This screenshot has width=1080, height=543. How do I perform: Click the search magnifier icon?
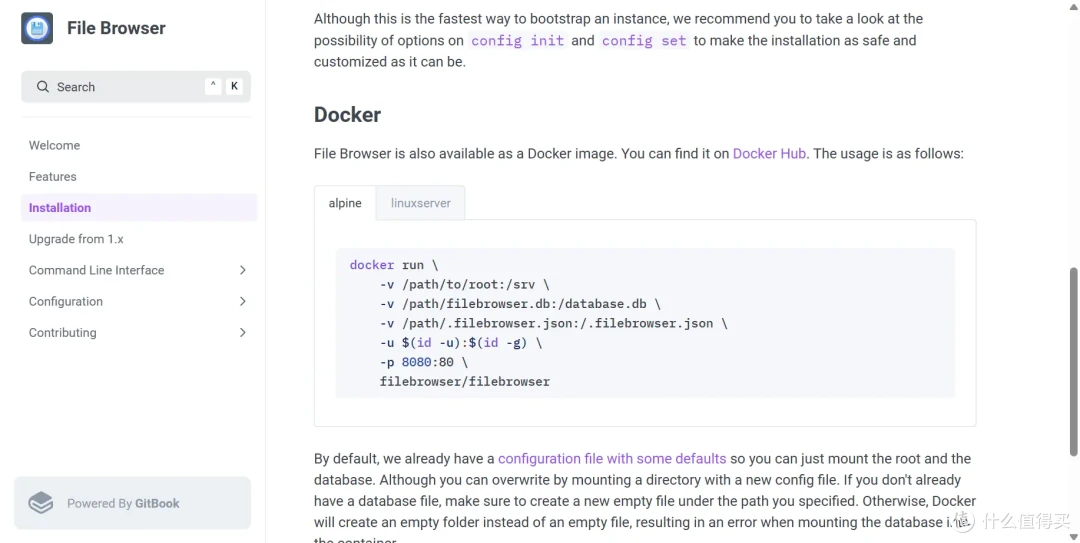point(43,87)
